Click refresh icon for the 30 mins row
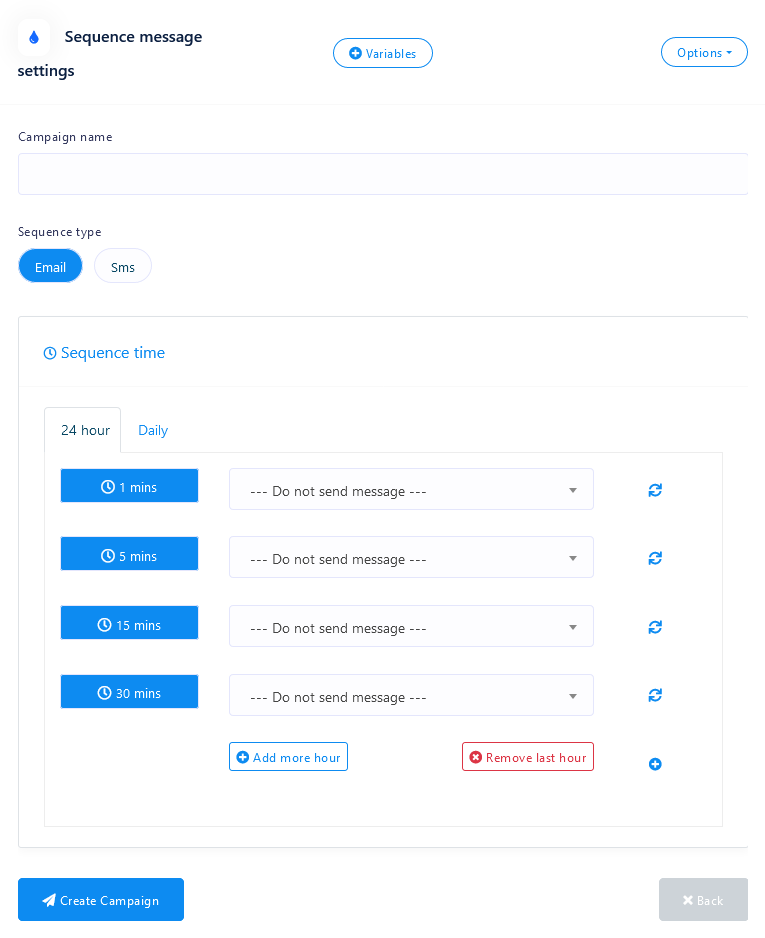Screen dimensions: 765x938 click(x=655, y=695)
